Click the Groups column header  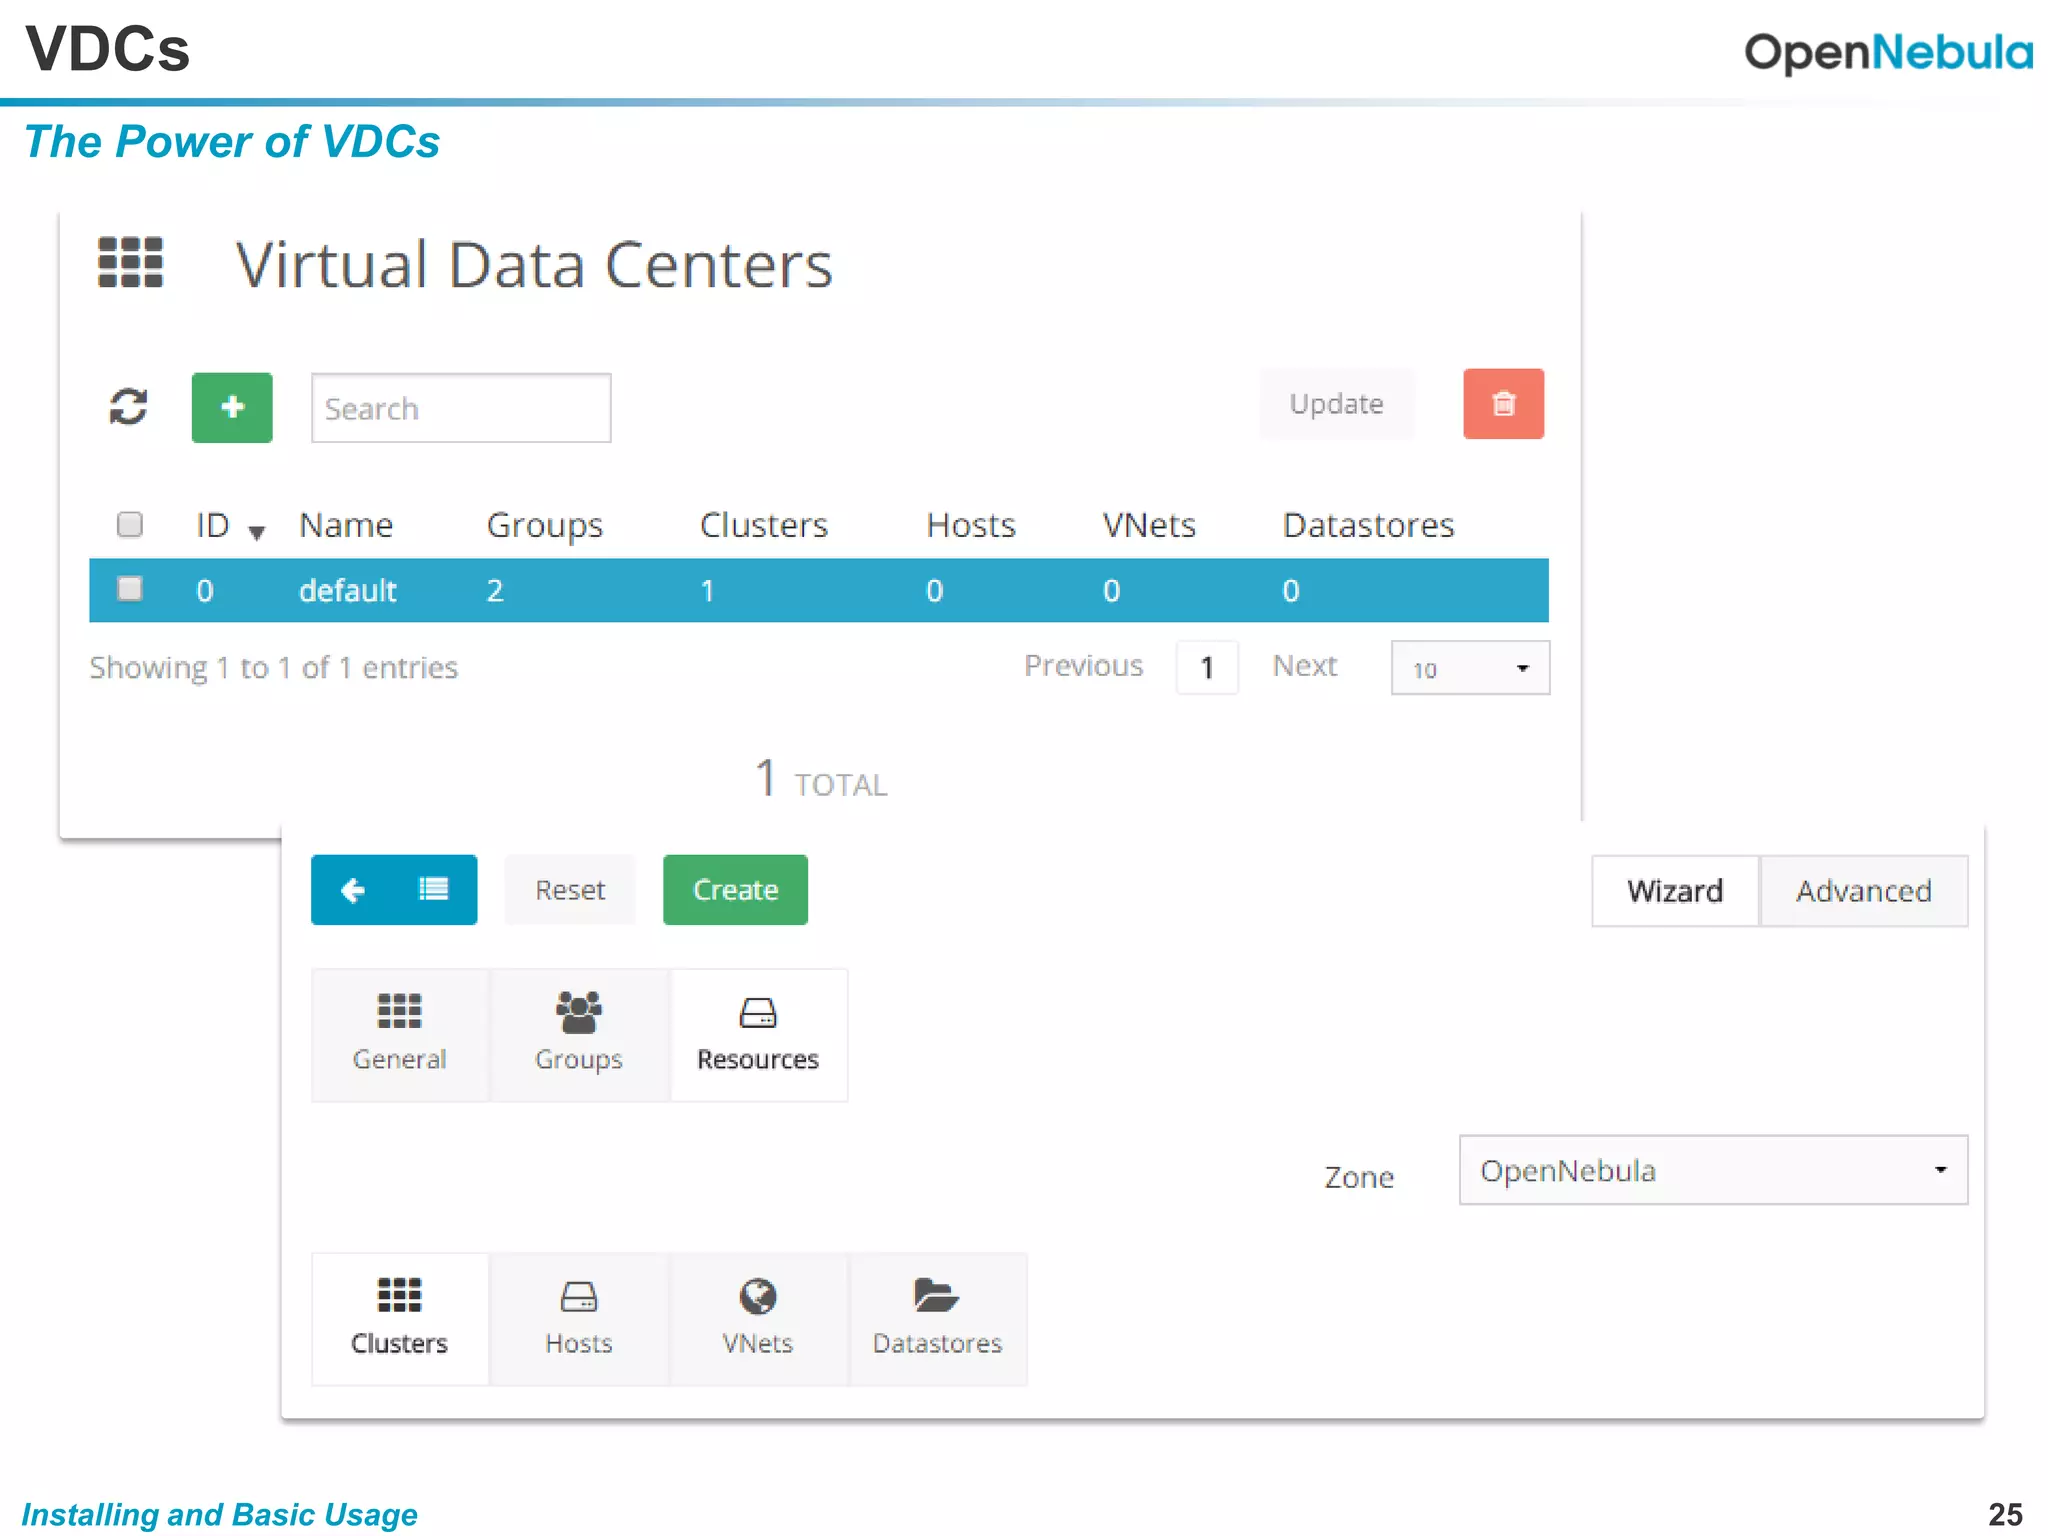(545, 525)
